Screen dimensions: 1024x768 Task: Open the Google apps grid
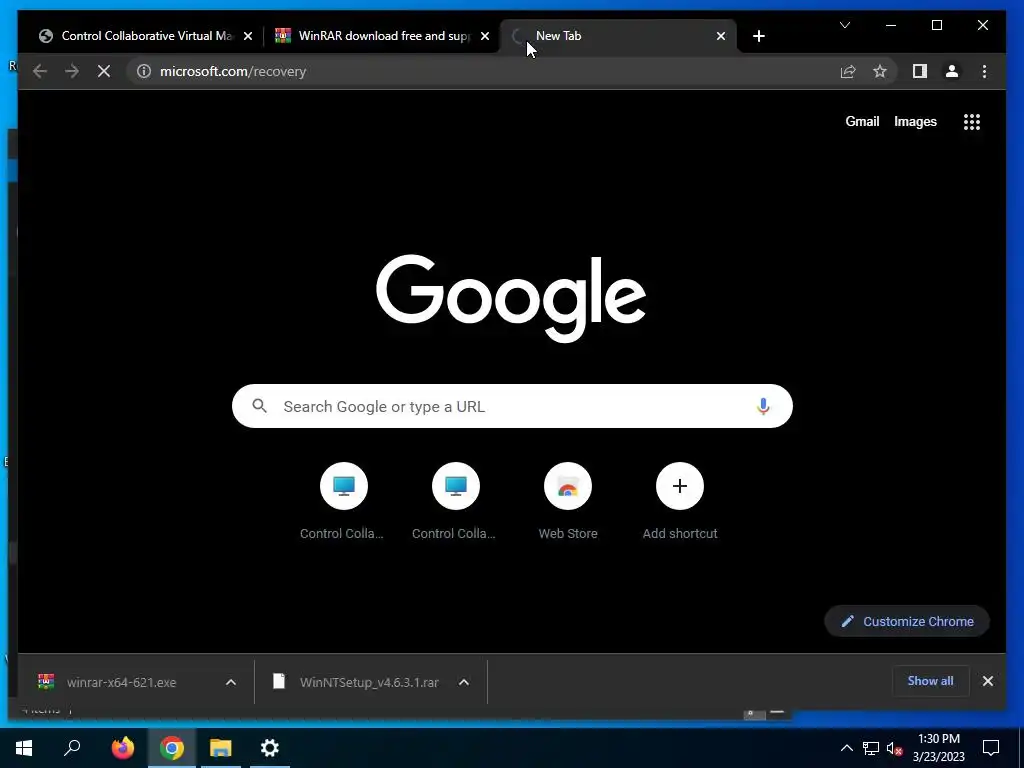click(972, 122)
